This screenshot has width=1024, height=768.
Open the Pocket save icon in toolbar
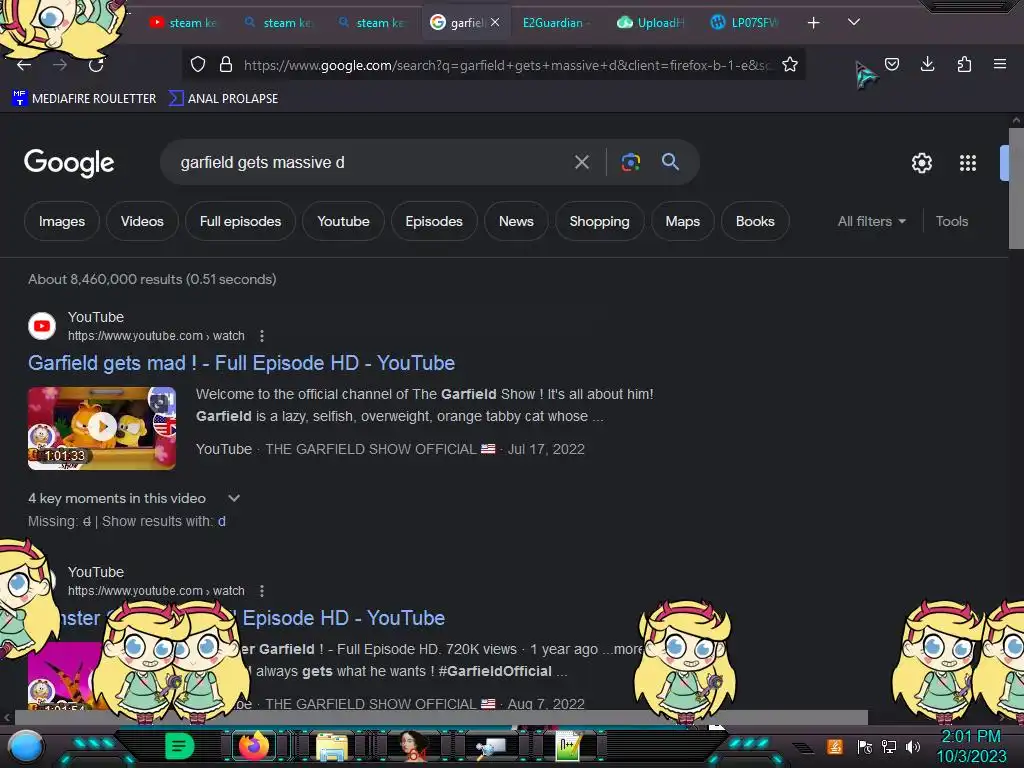coord(891,64)
